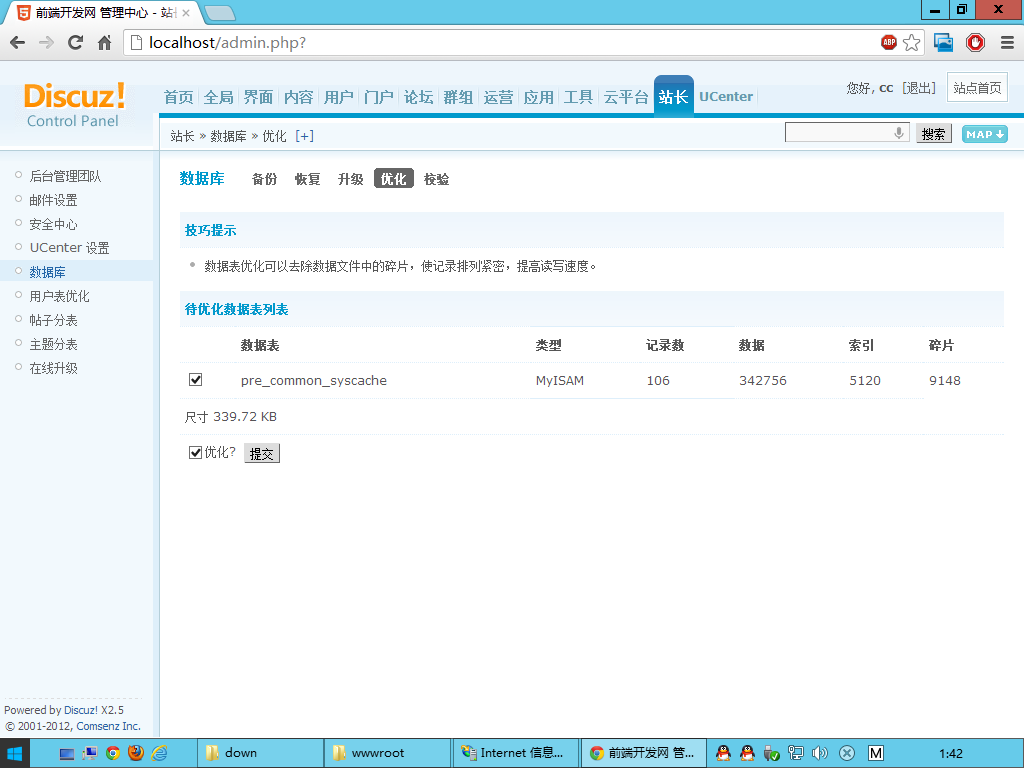
Task: Open the UCenter top menu
Action: [x=726, y=97]
